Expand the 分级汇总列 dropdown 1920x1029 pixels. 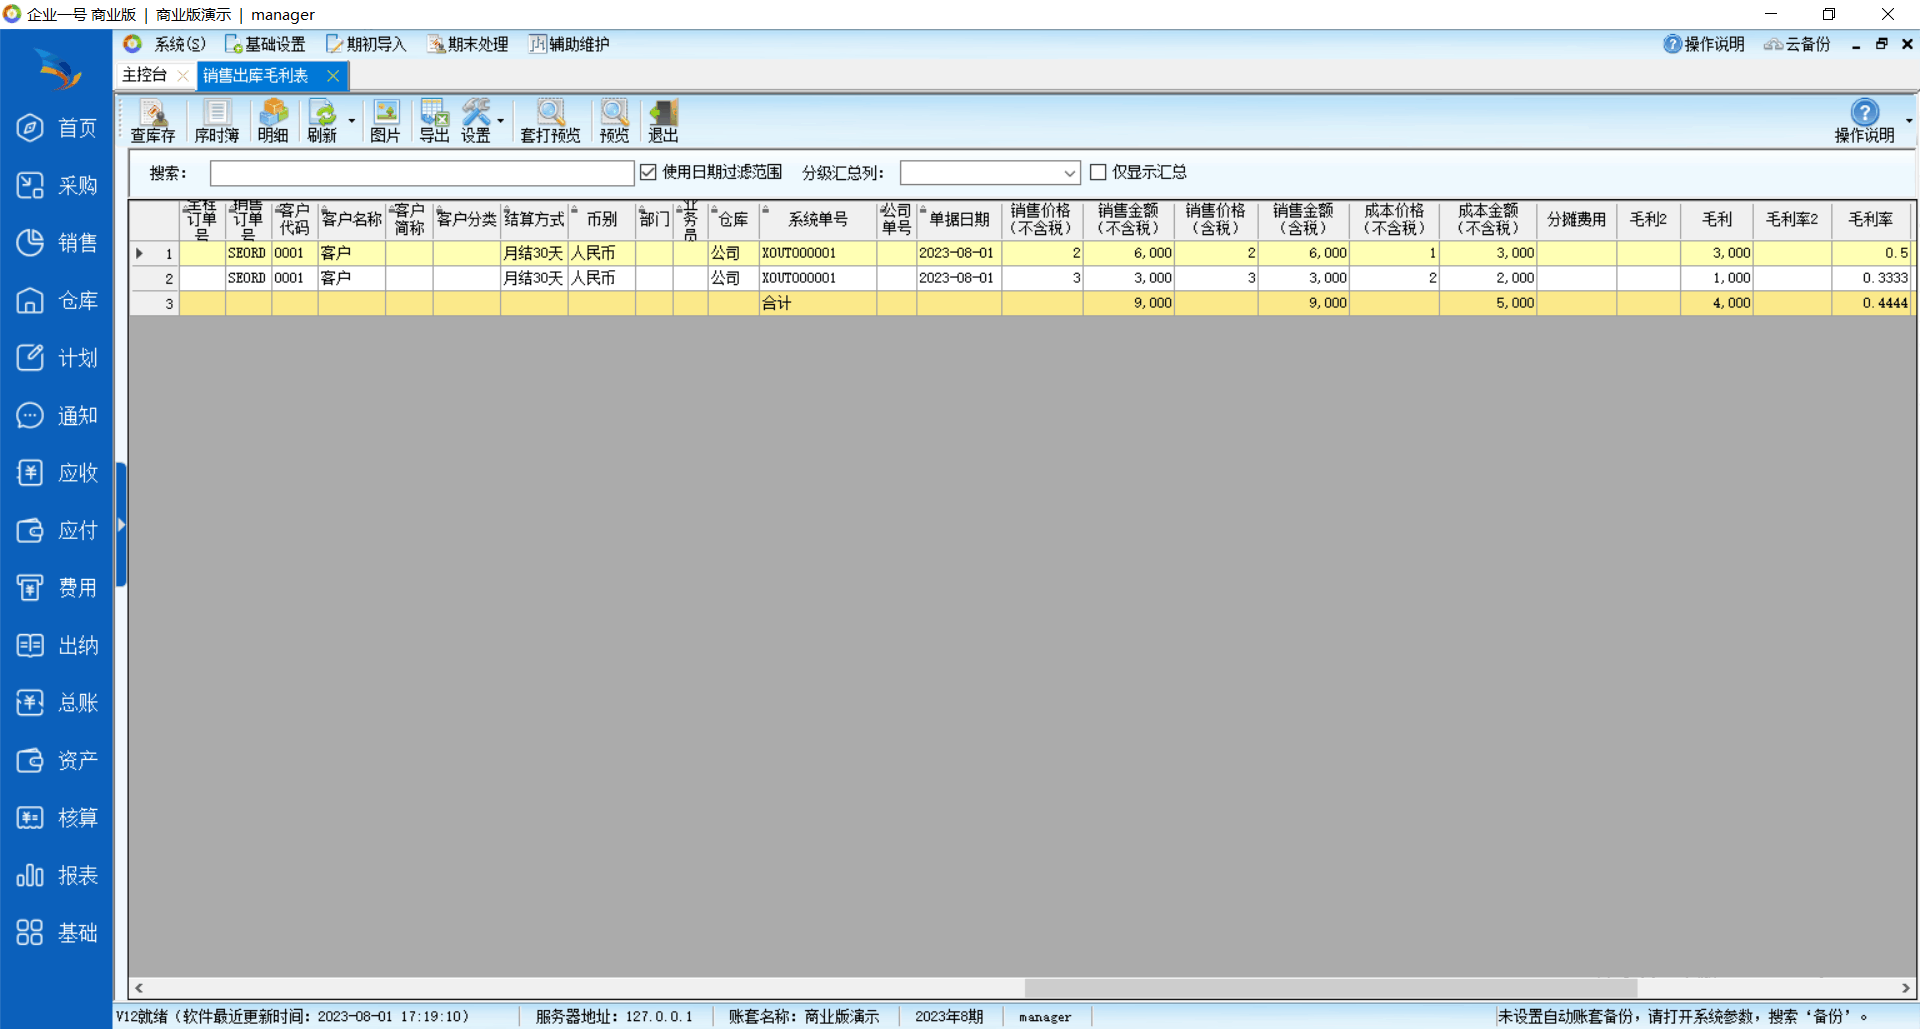coord(1069,173)
